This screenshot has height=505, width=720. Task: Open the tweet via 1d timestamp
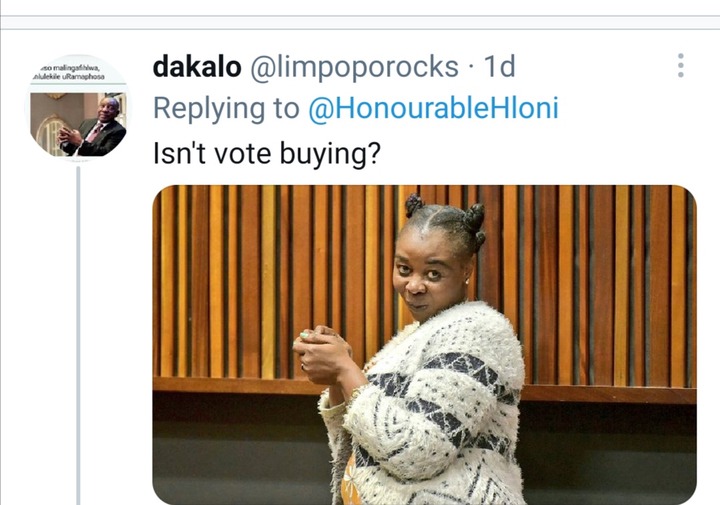(500, 67)
